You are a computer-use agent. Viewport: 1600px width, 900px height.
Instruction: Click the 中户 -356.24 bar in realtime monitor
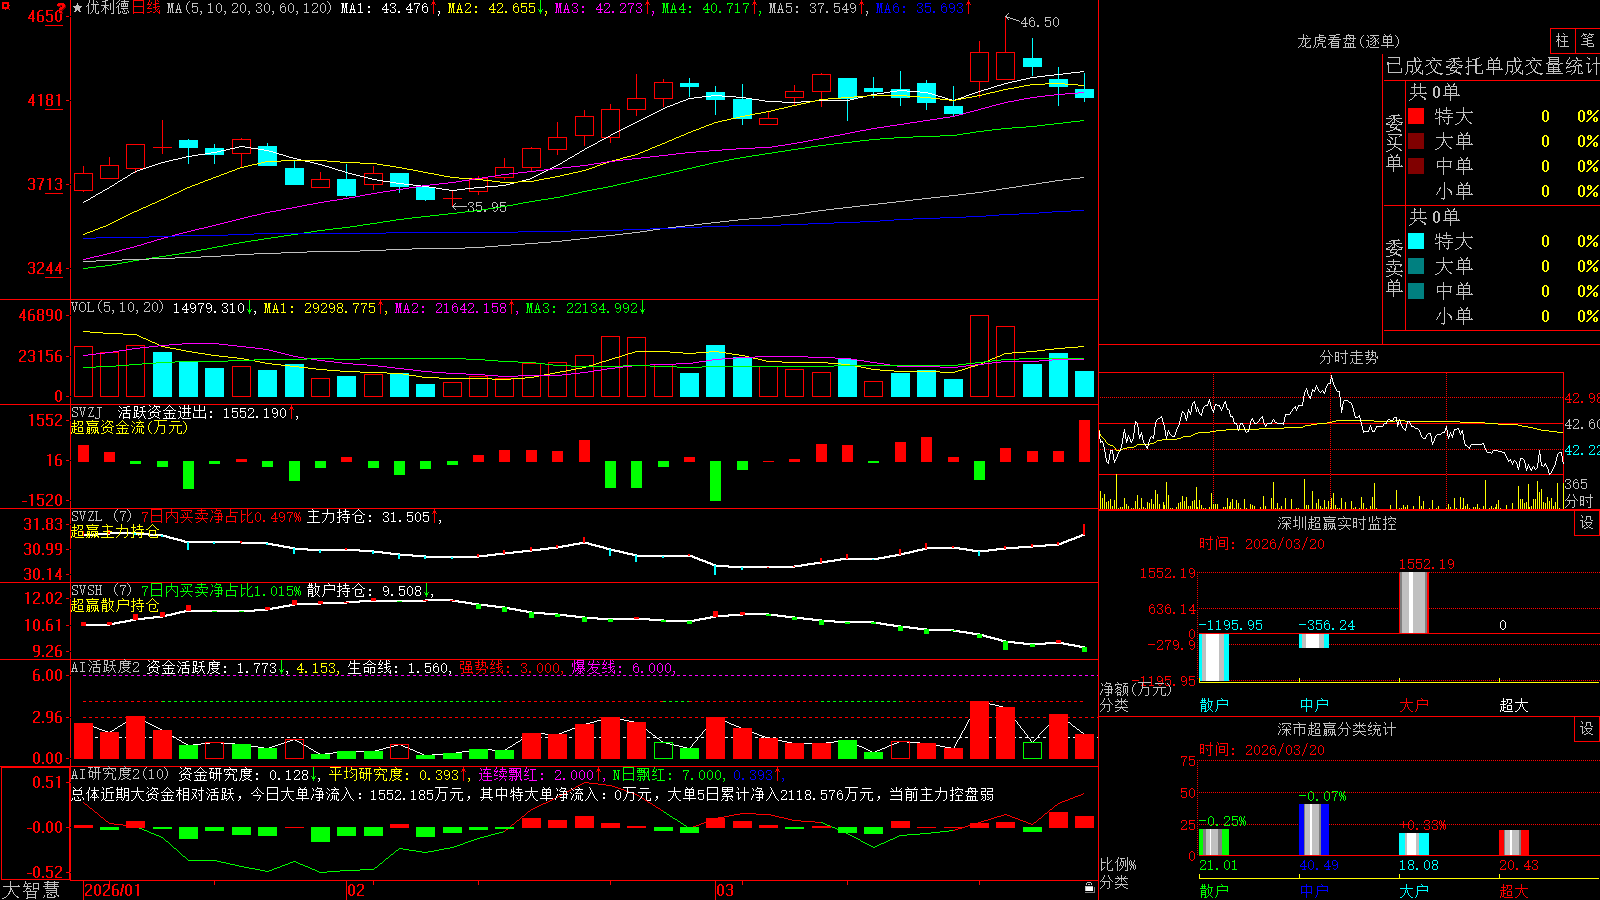pos(1314,641)
